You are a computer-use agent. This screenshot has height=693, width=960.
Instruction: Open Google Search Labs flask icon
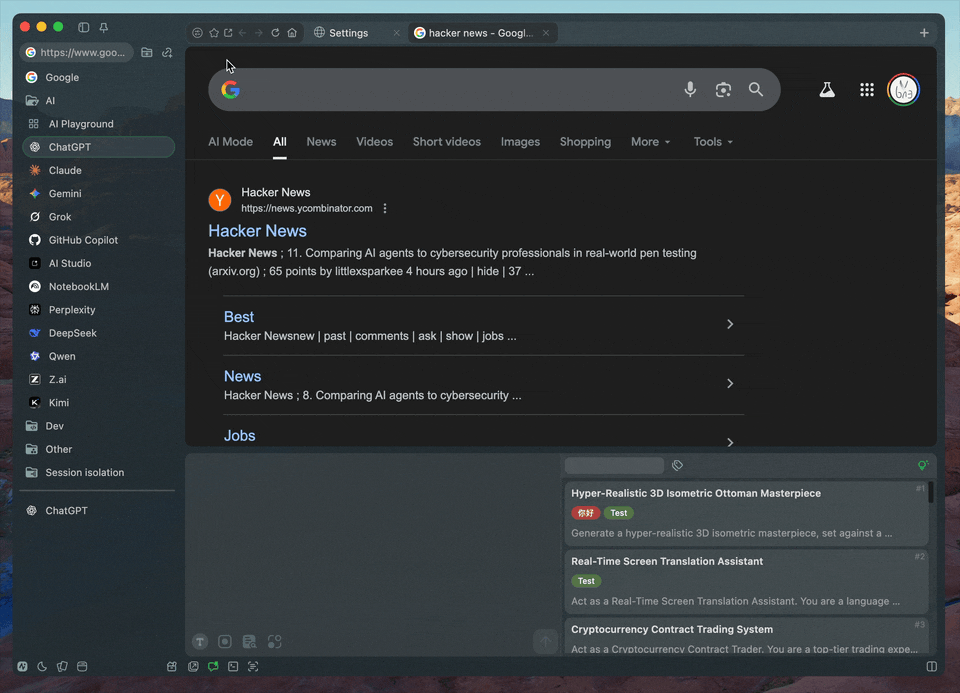[827, 90]
